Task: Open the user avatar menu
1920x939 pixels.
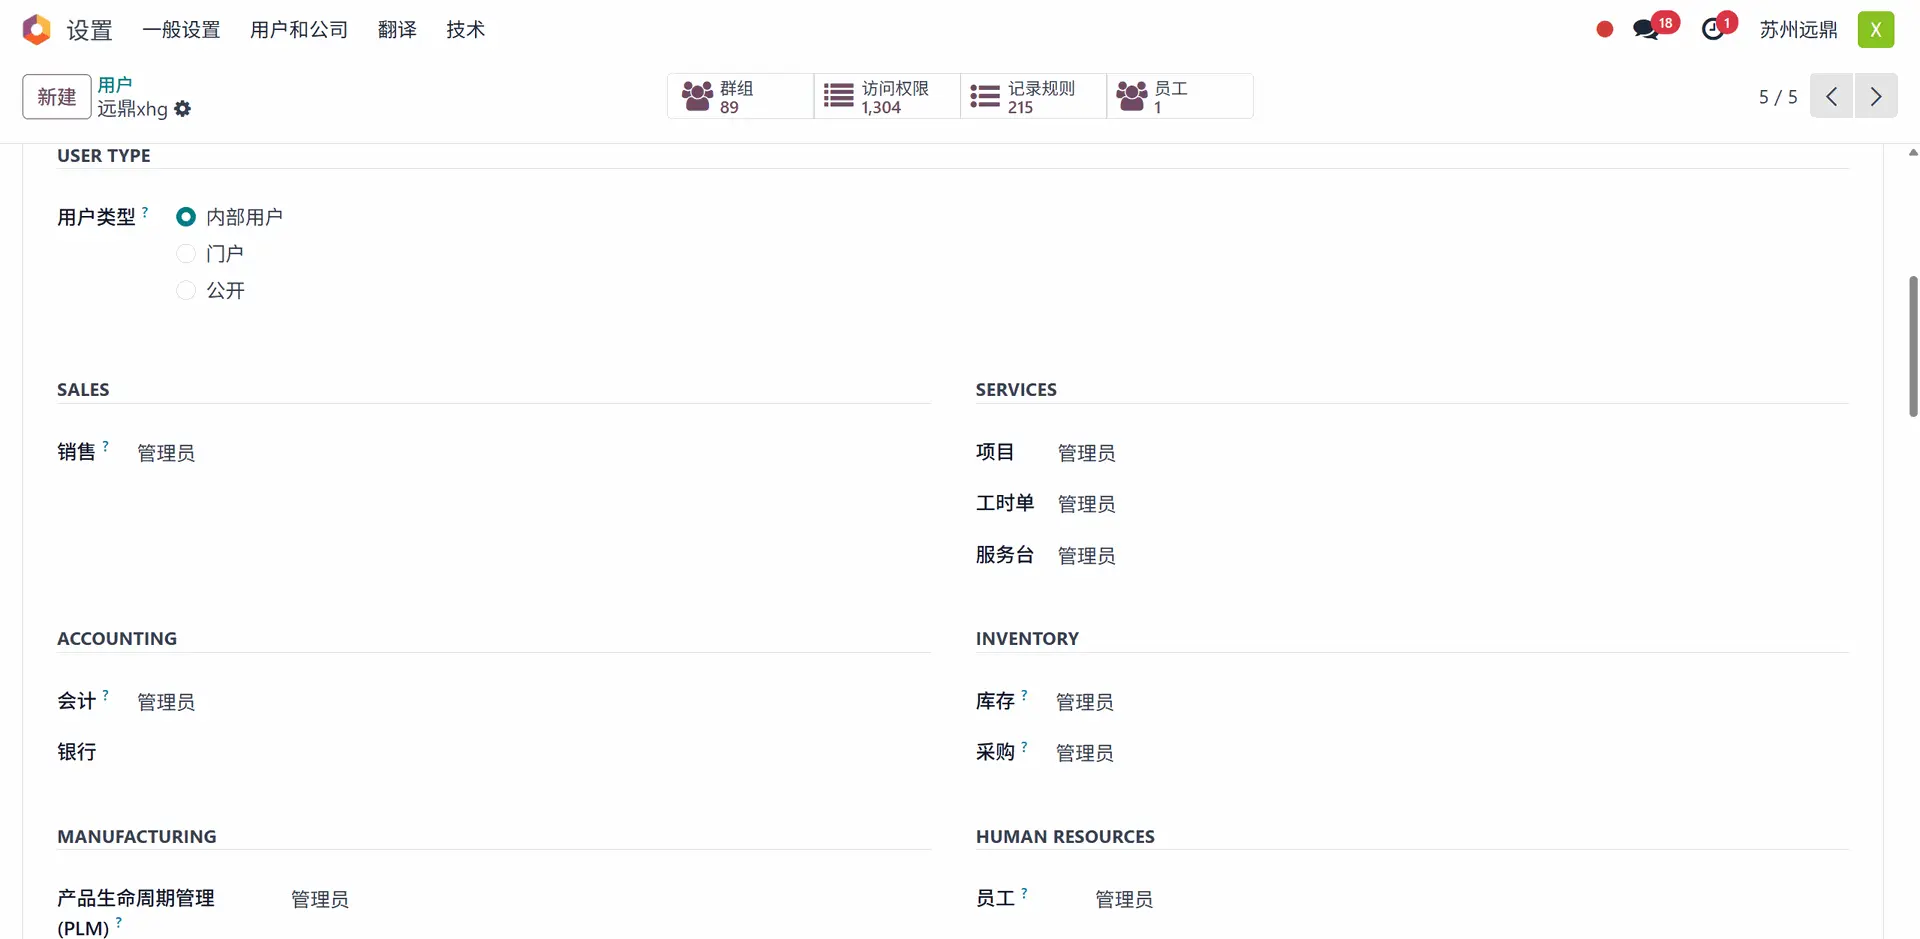Action: 1876,30
